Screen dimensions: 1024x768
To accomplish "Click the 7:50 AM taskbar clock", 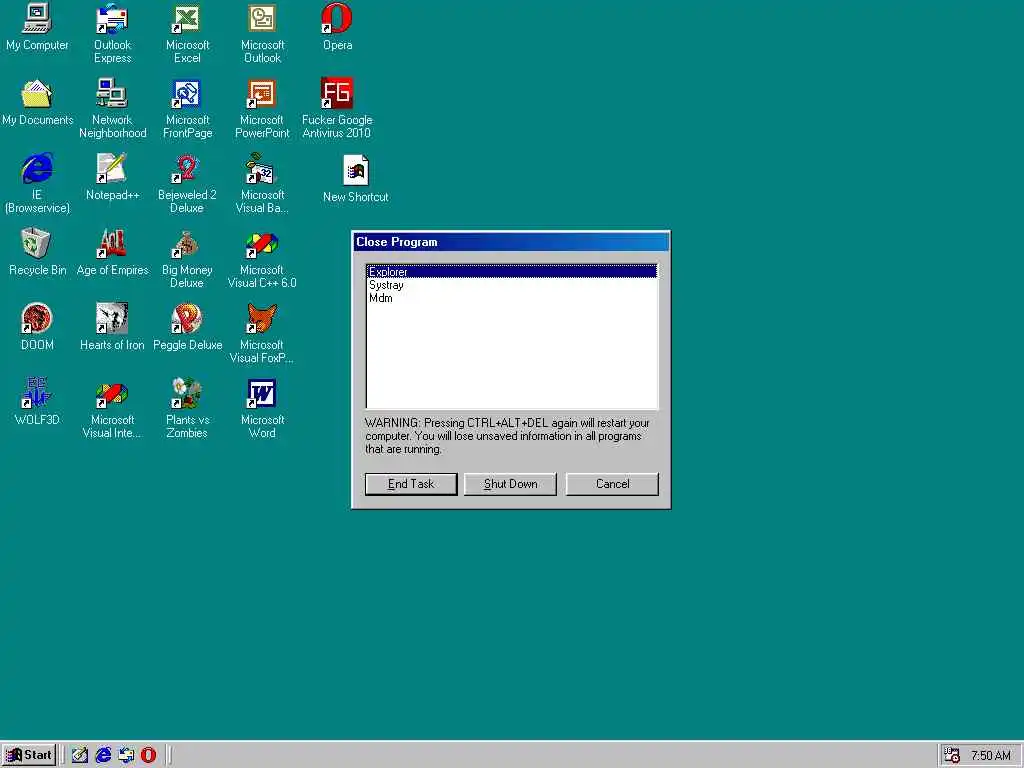I will [x=991, y=756].
